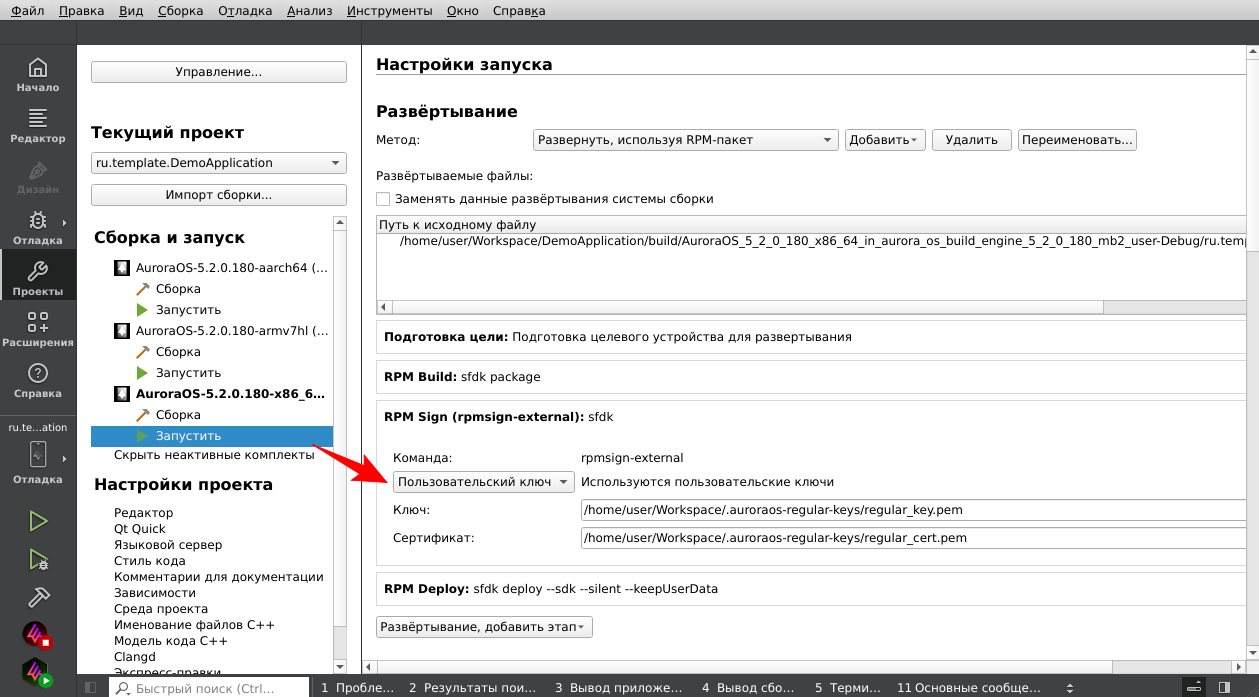
Task: Click the Переименовать button
Action: pos(1077,140)
